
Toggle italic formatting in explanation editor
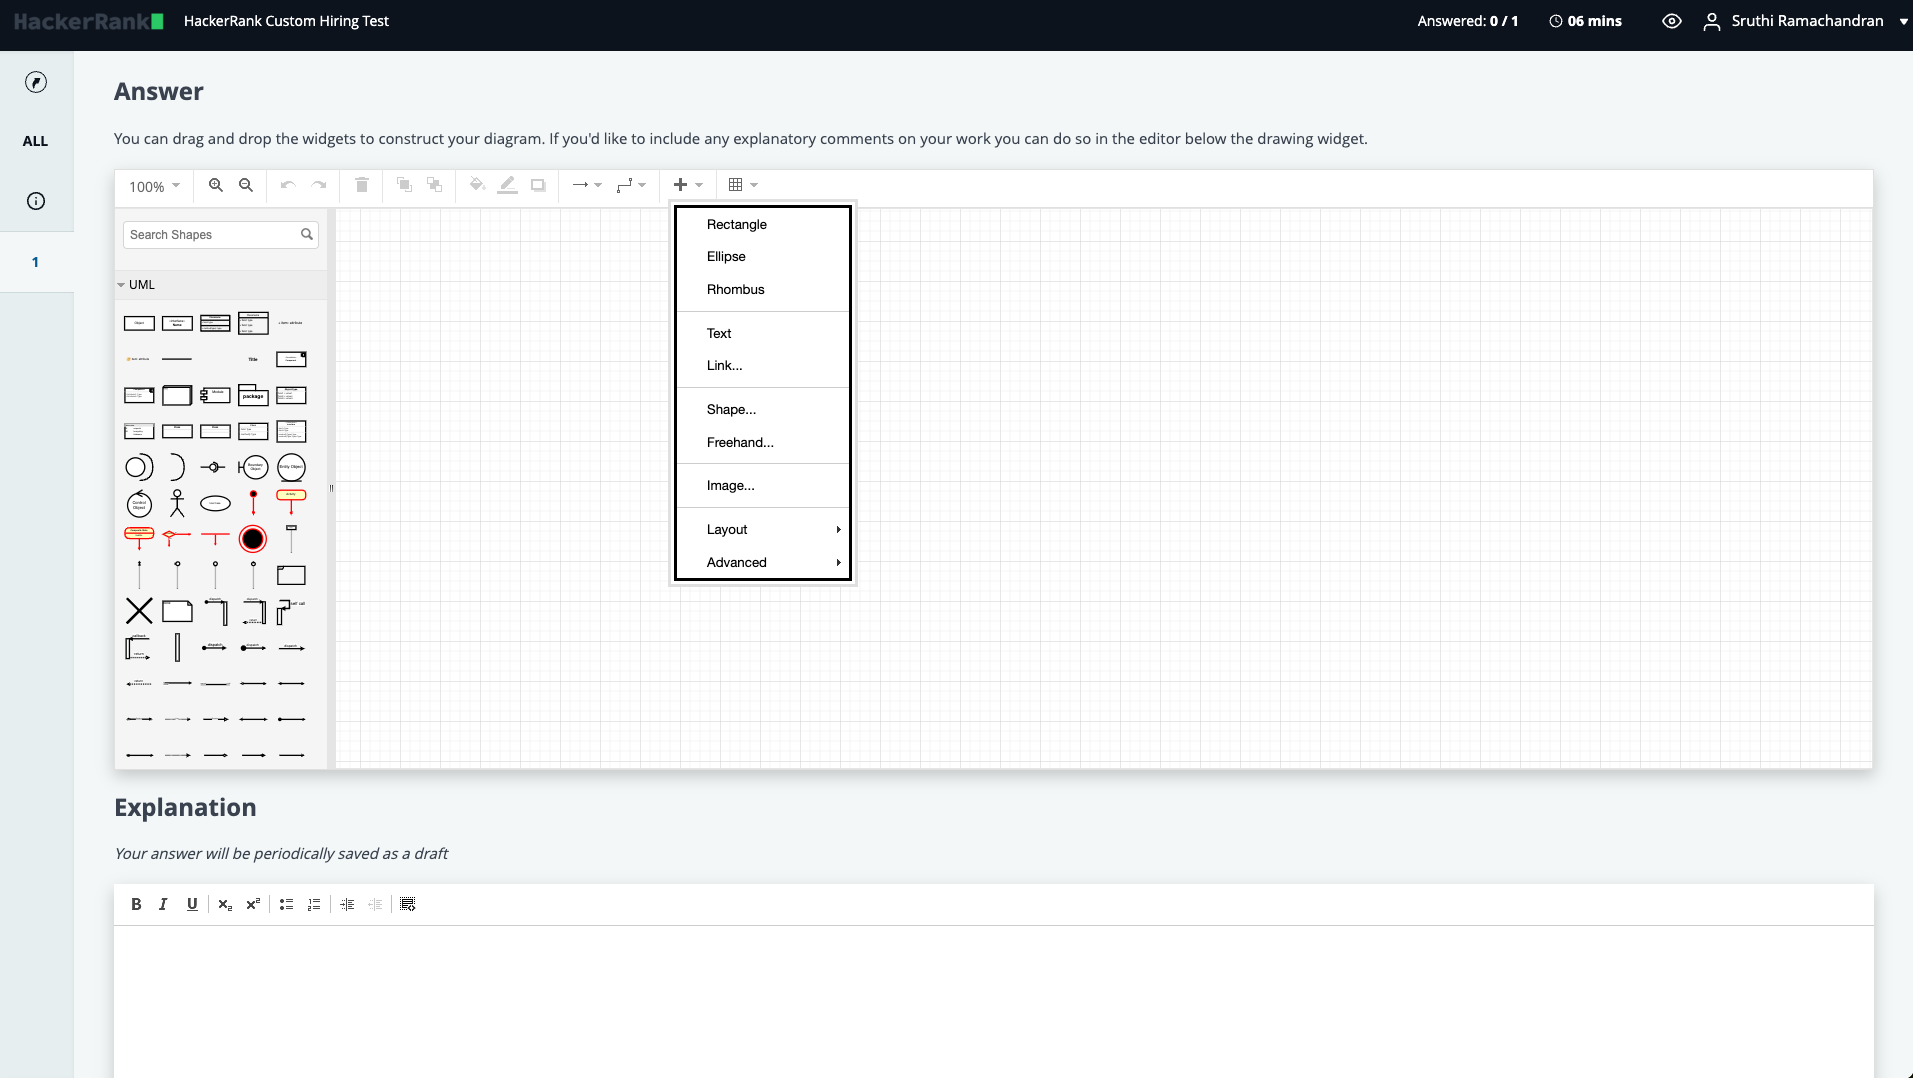click(163, 904)
